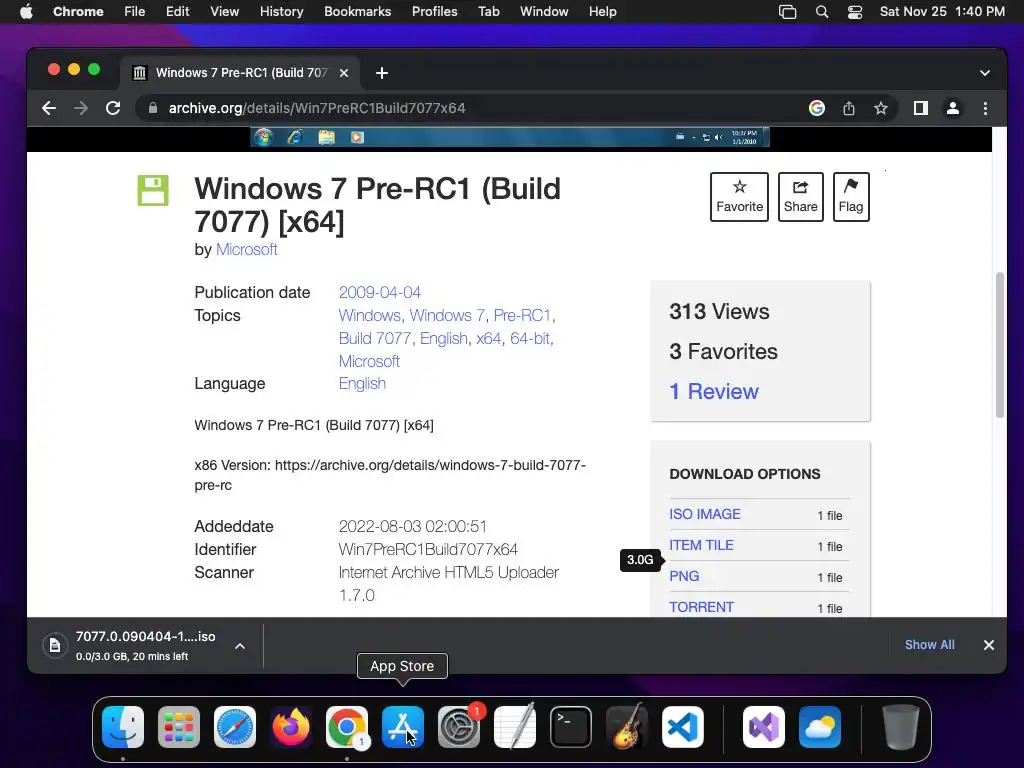
Task: Open Spotlight search in menu bar
Action: tap(822, 12)
